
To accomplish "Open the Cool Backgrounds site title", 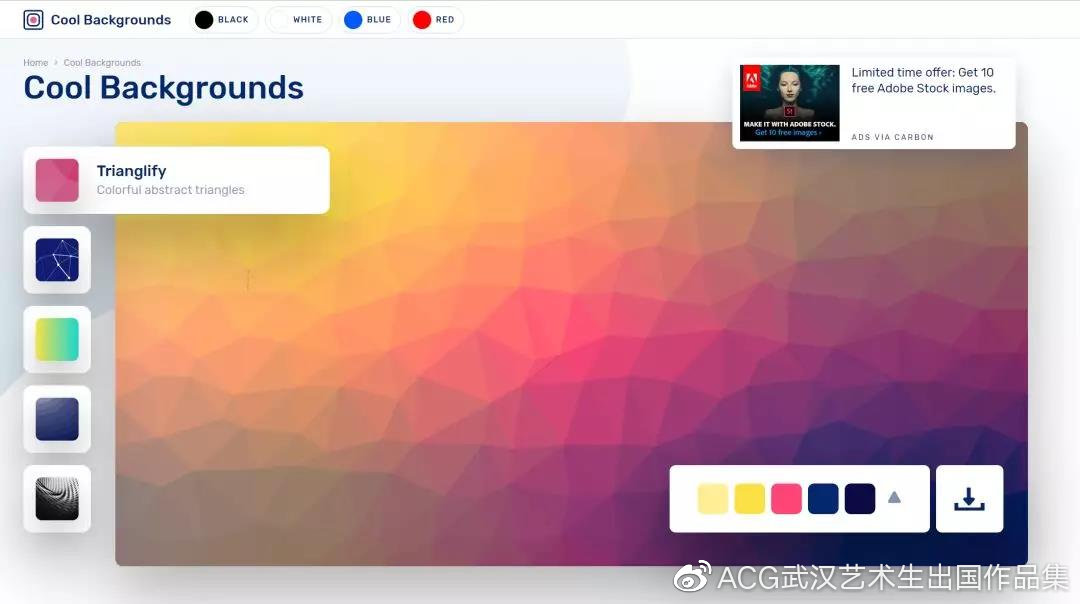I will (x=111, y=20).
